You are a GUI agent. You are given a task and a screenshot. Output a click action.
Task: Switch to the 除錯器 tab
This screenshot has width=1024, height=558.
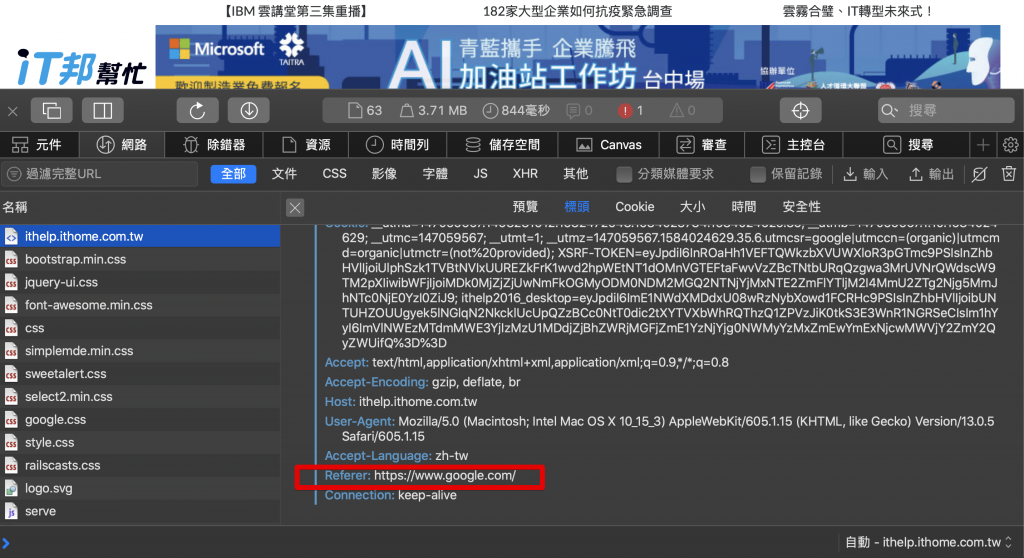(x=215, y=145)
